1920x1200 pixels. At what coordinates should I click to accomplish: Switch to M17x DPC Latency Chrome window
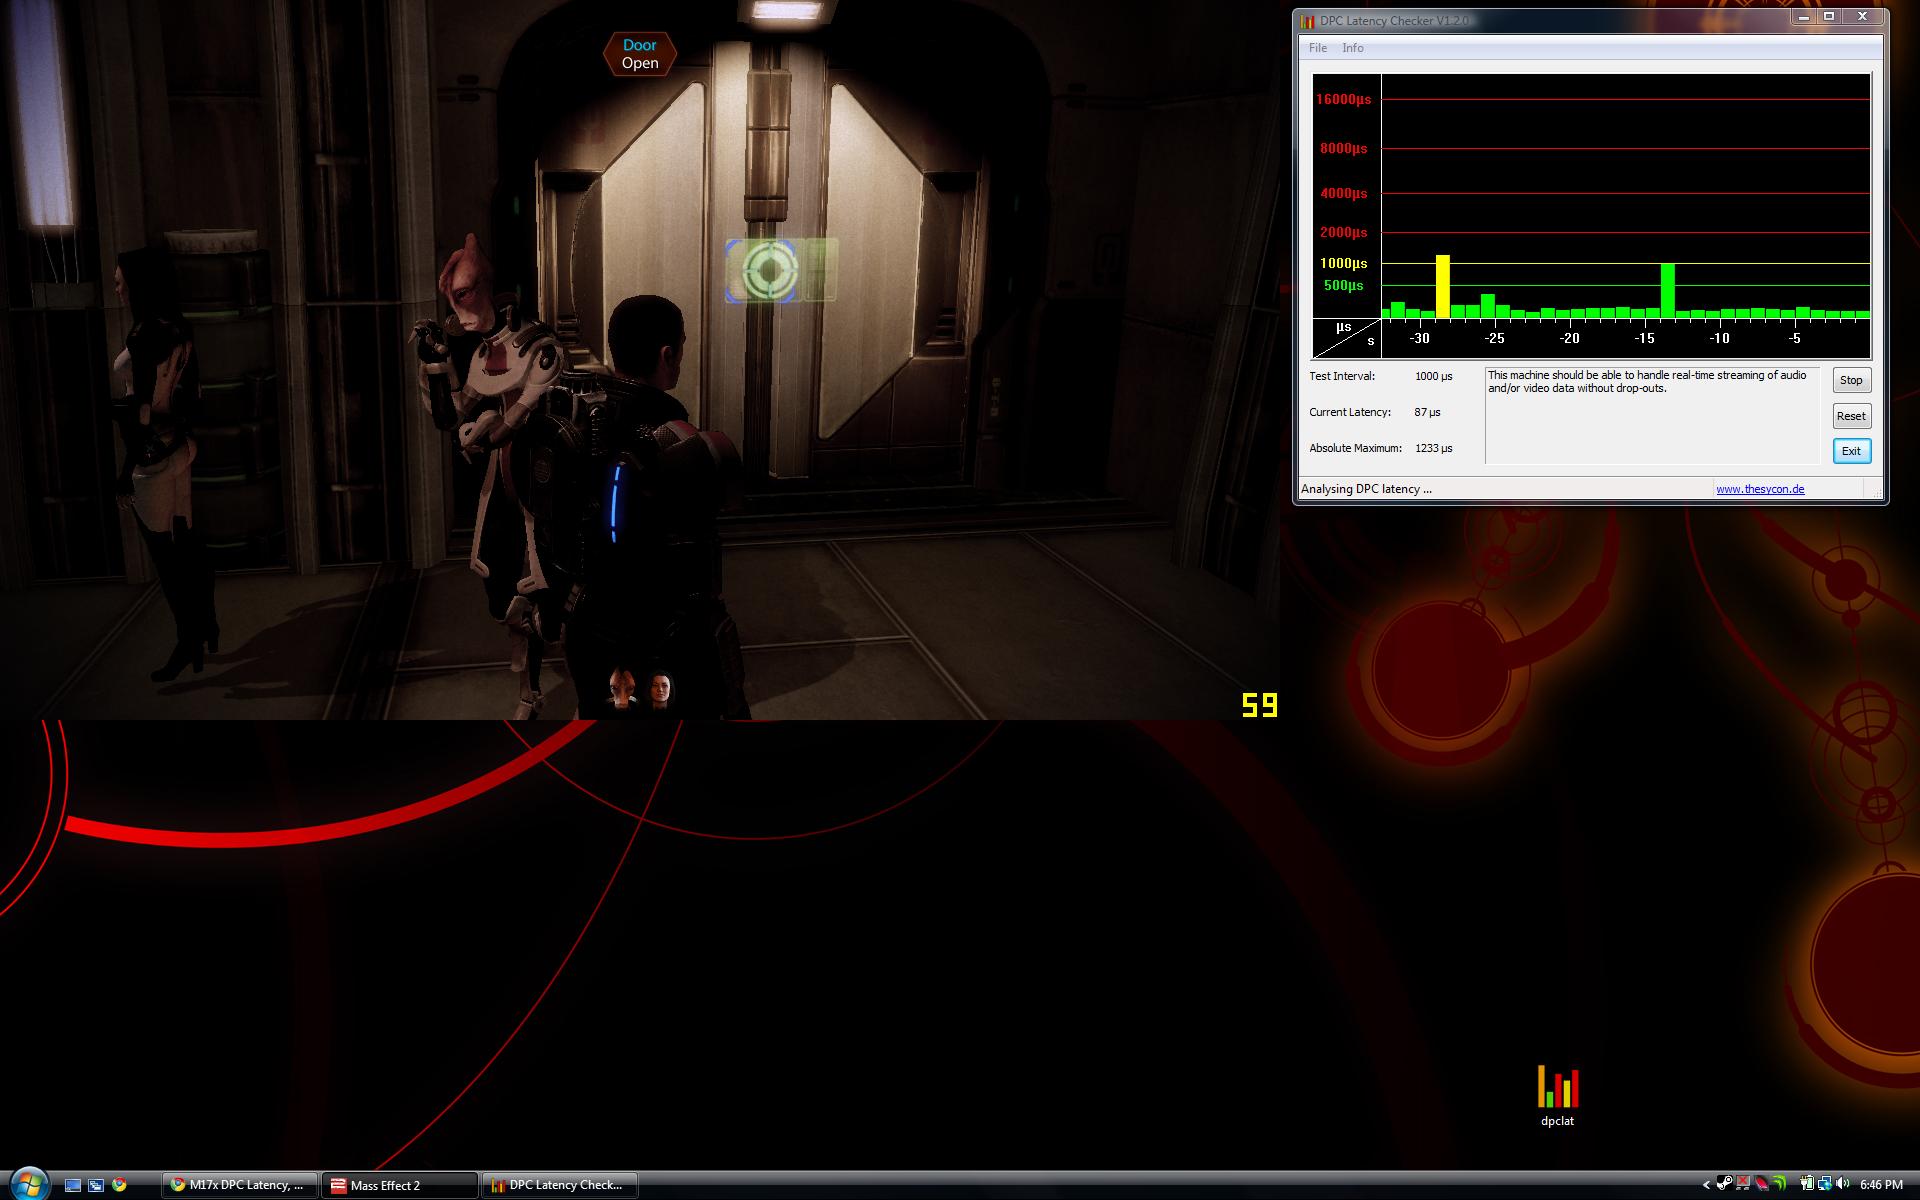[x=240, y=1185]
